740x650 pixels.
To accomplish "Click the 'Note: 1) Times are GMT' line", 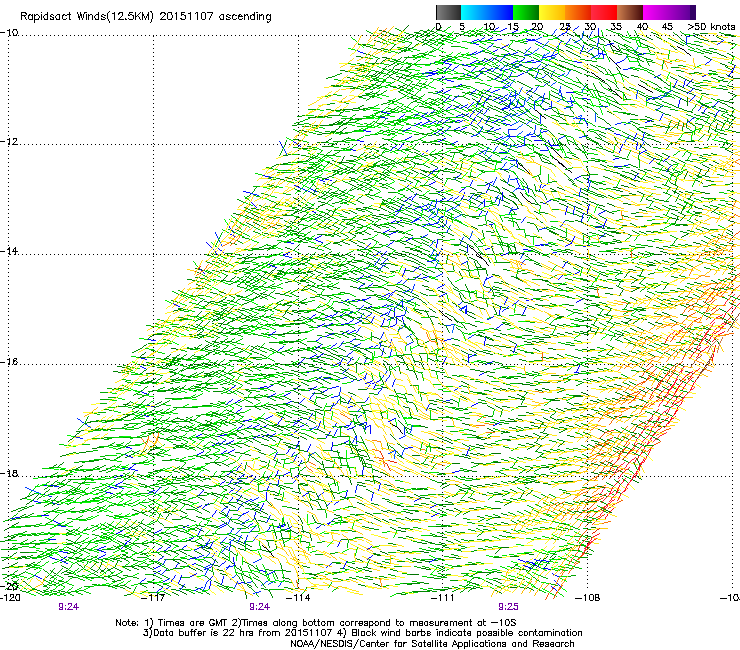I will tap(316, 623).
